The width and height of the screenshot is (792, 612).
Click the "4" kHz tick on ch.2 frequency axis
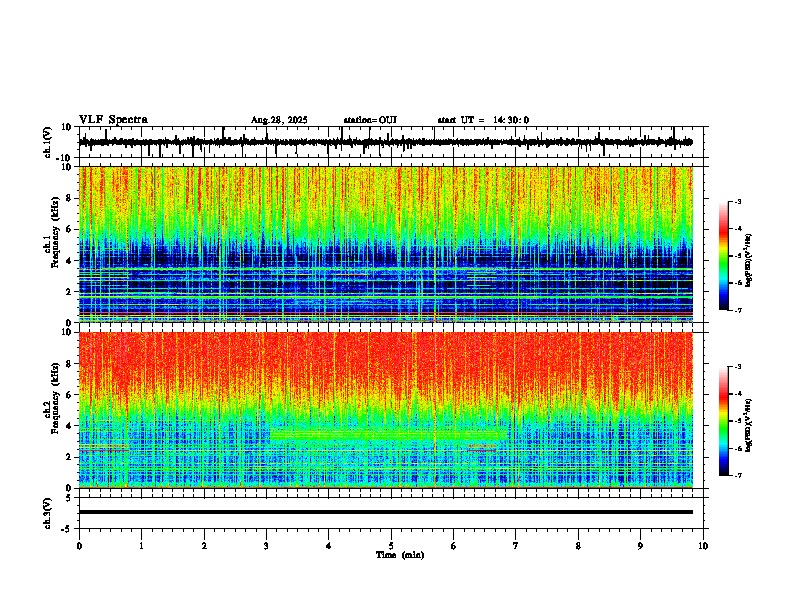(x=70, y=426)
